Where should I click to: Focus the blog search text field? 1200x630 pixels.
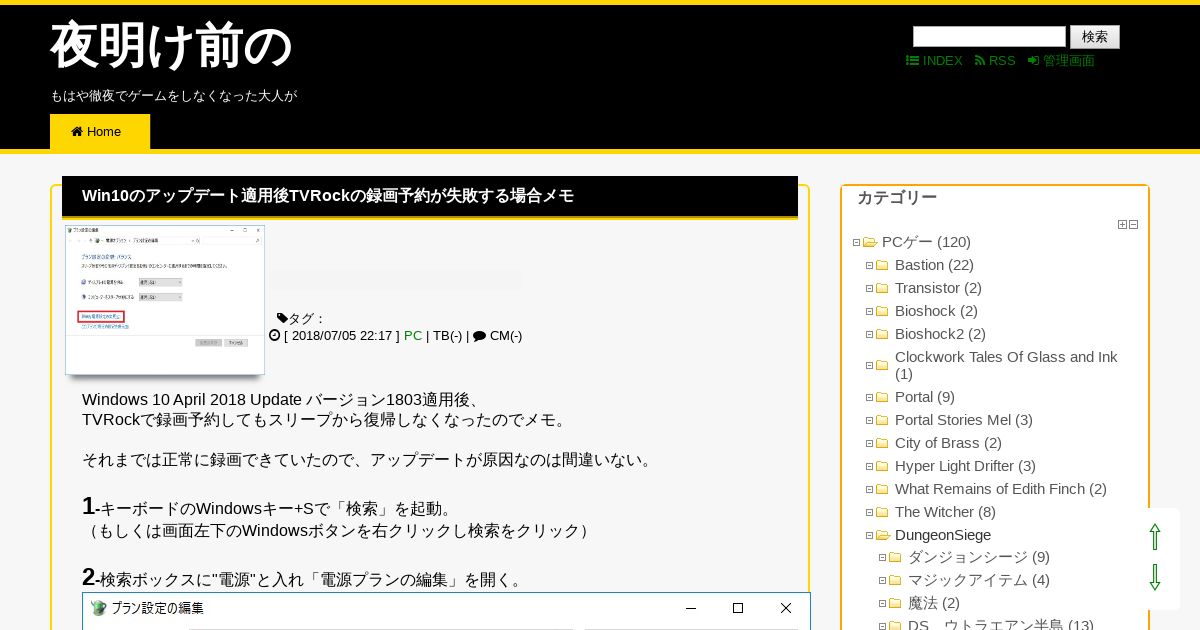click(989, 37)
